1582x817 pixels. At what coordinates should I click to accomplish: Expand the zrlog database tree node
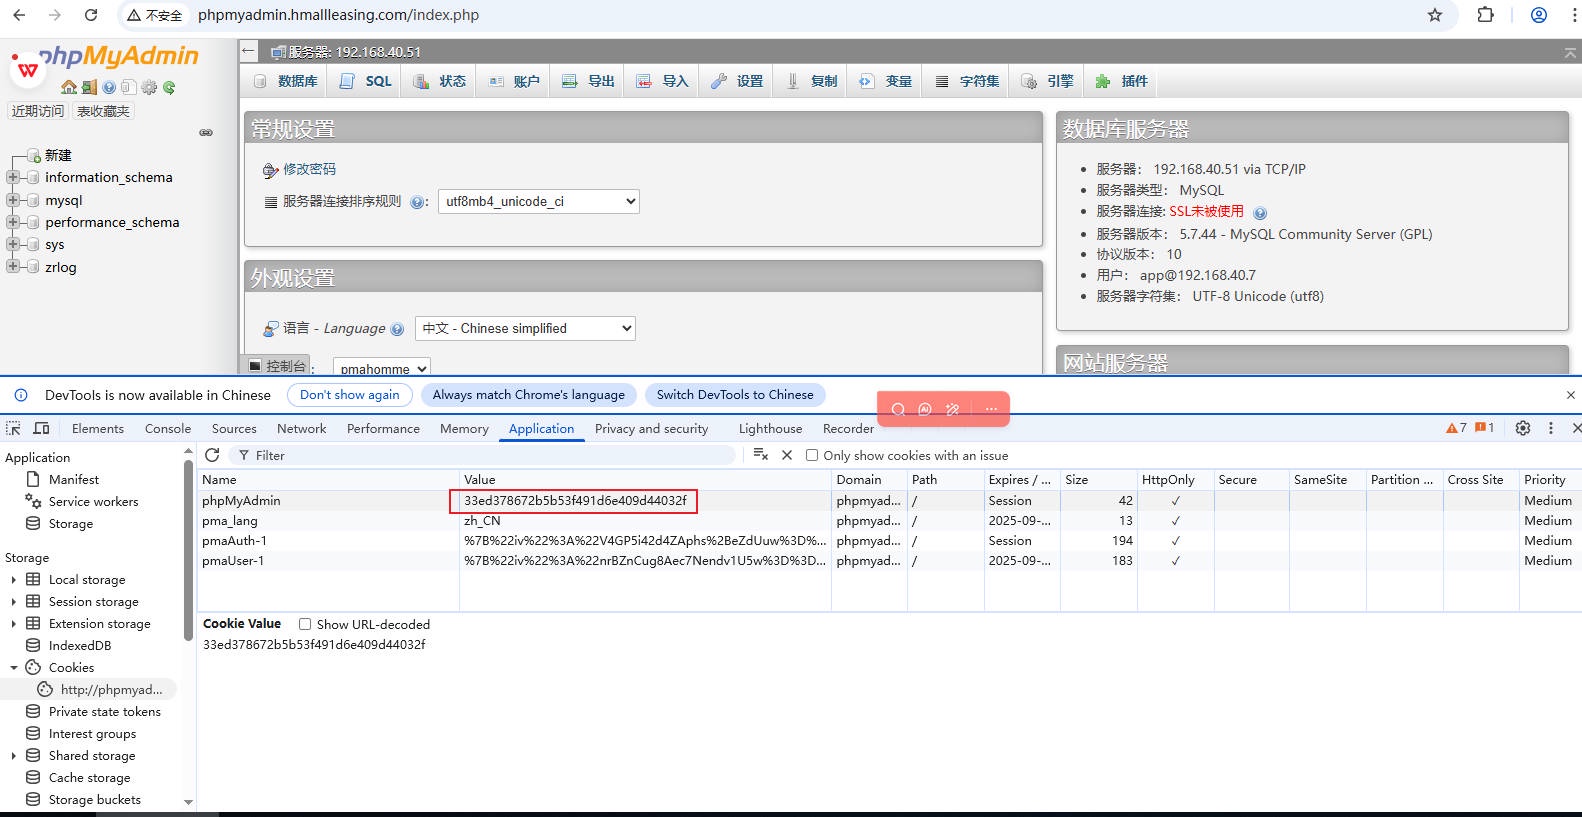pos(13,266)
